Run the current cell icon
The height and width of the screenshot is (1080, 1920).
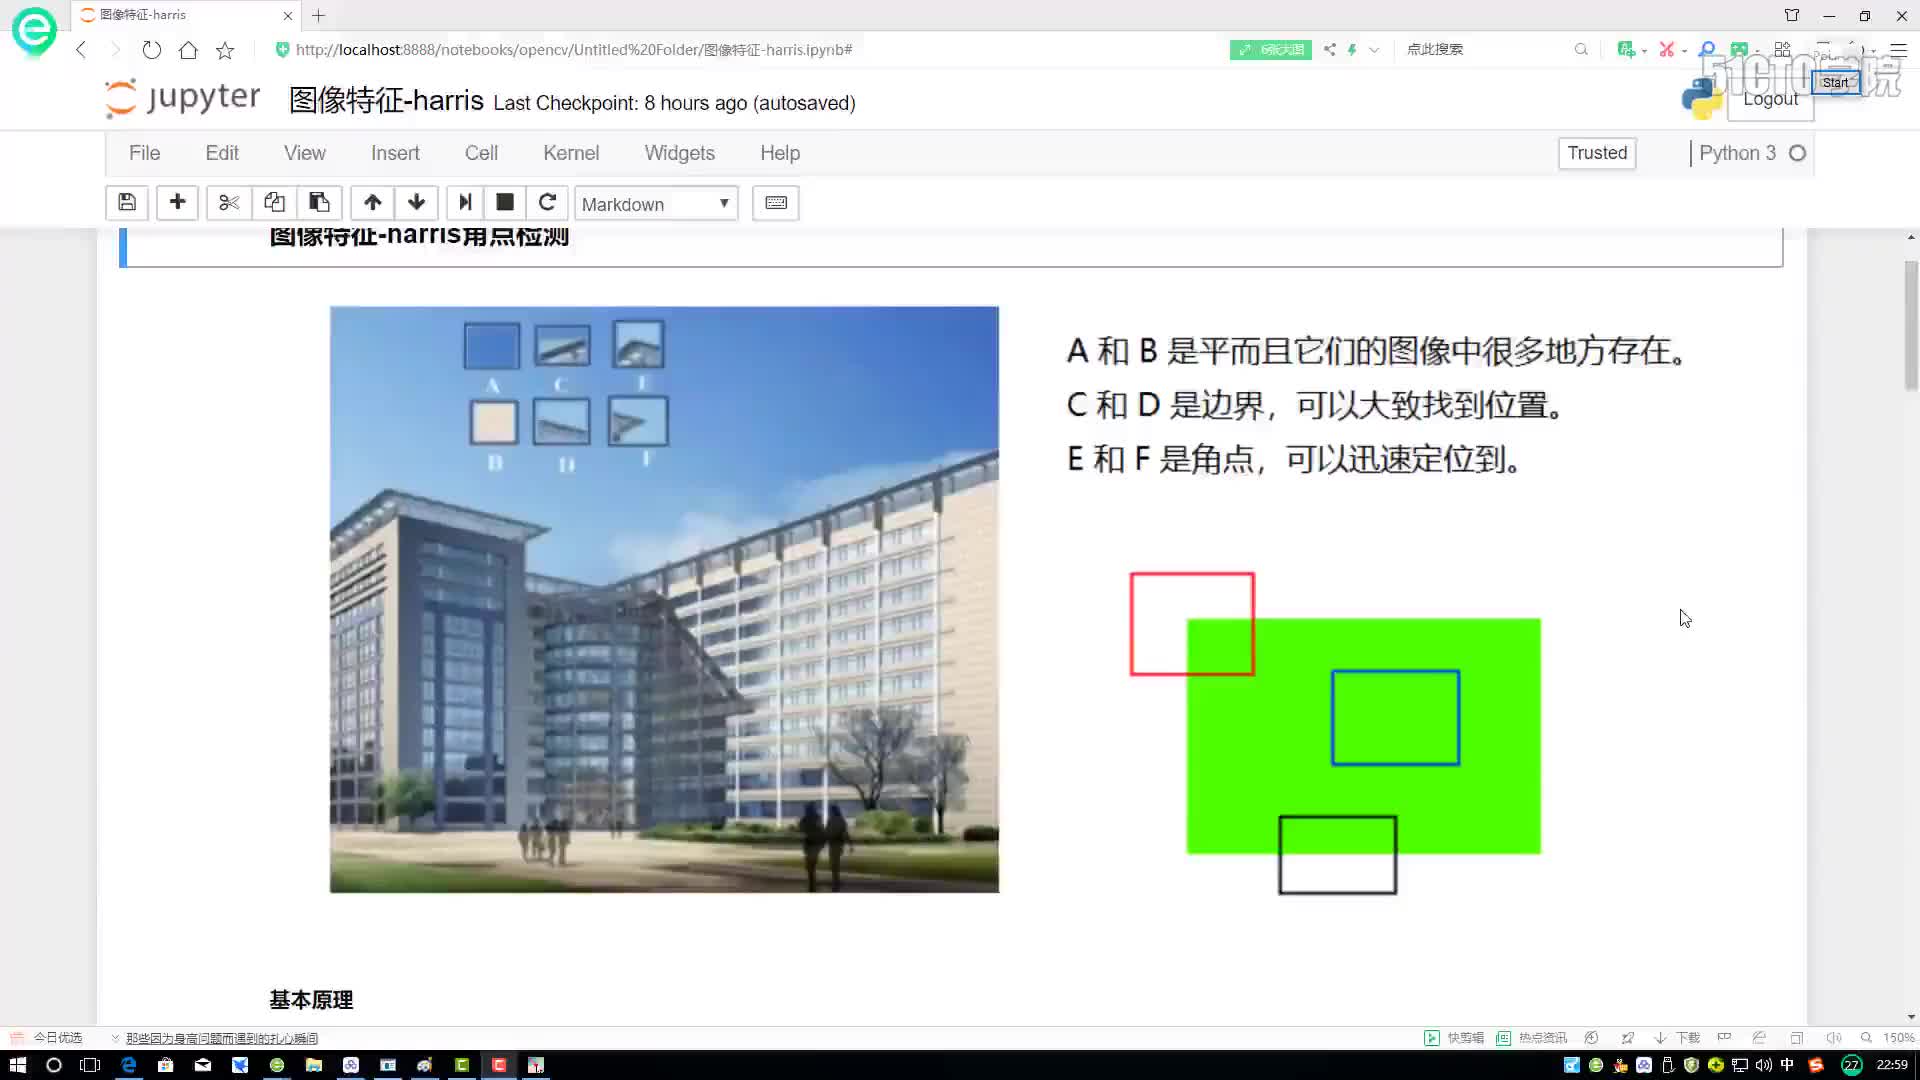click(465, 203)
